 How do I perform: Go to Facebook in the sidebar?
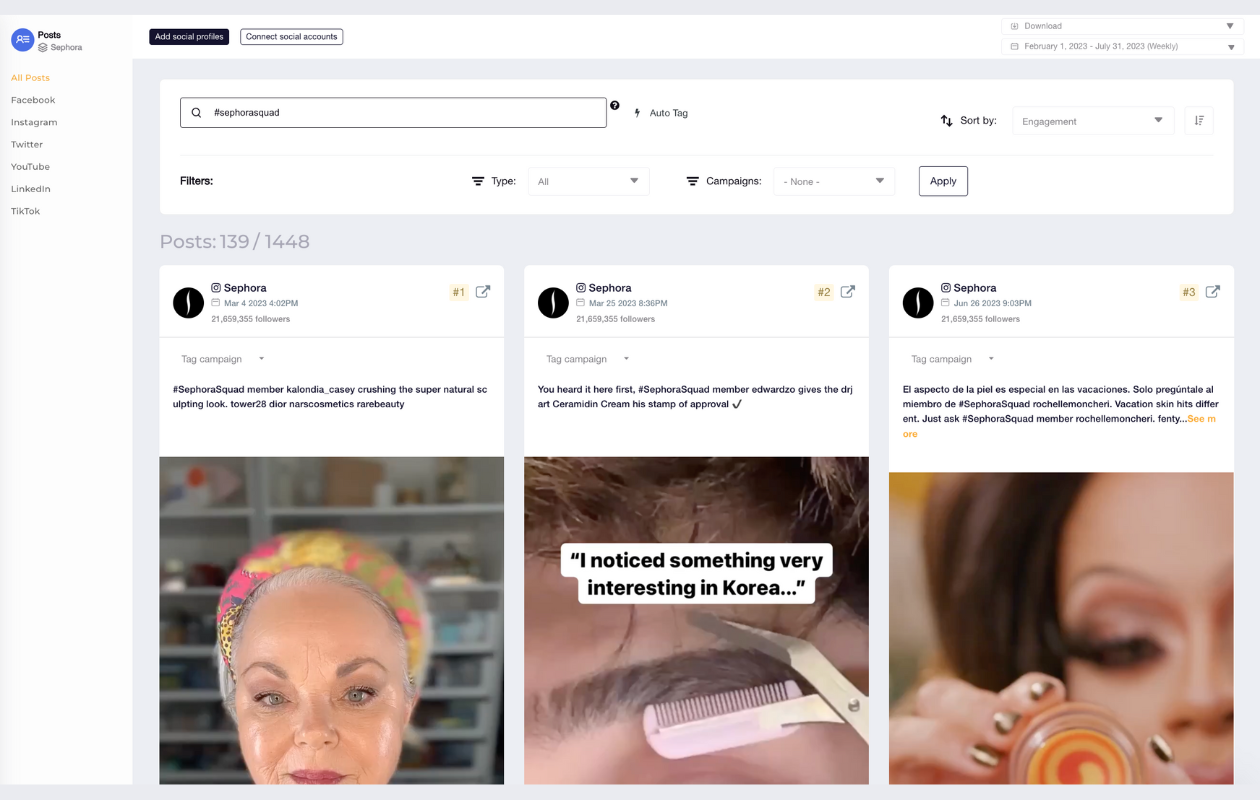click(x=33, y=100)
